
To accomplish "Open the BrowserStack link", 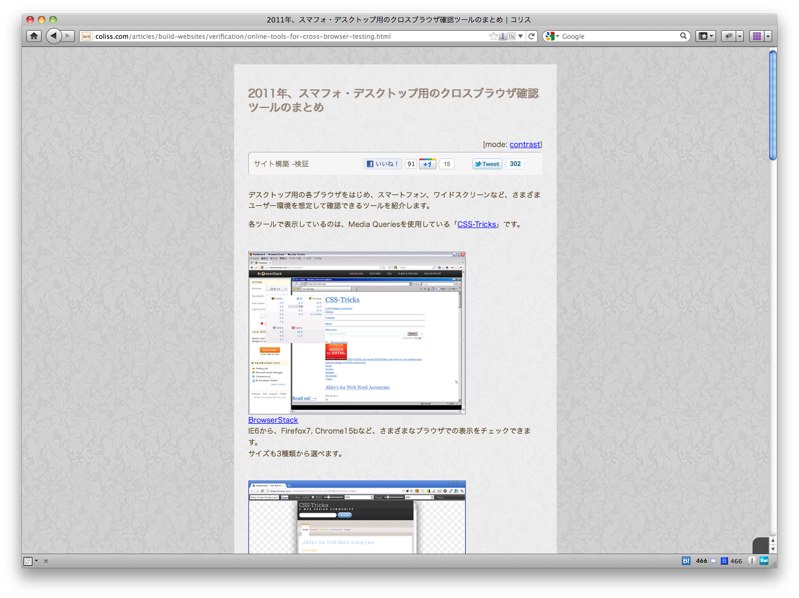I will [x=273, y=420].
